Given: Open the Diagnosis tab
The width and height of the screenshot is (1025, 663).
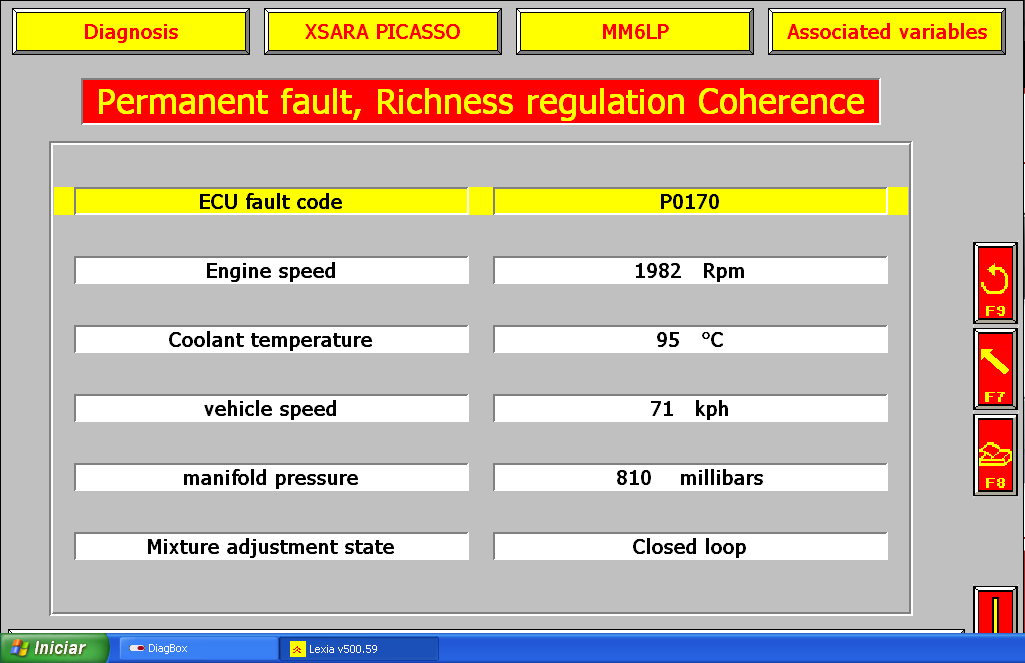Looking at the screenshot, I should coord(131,32).
